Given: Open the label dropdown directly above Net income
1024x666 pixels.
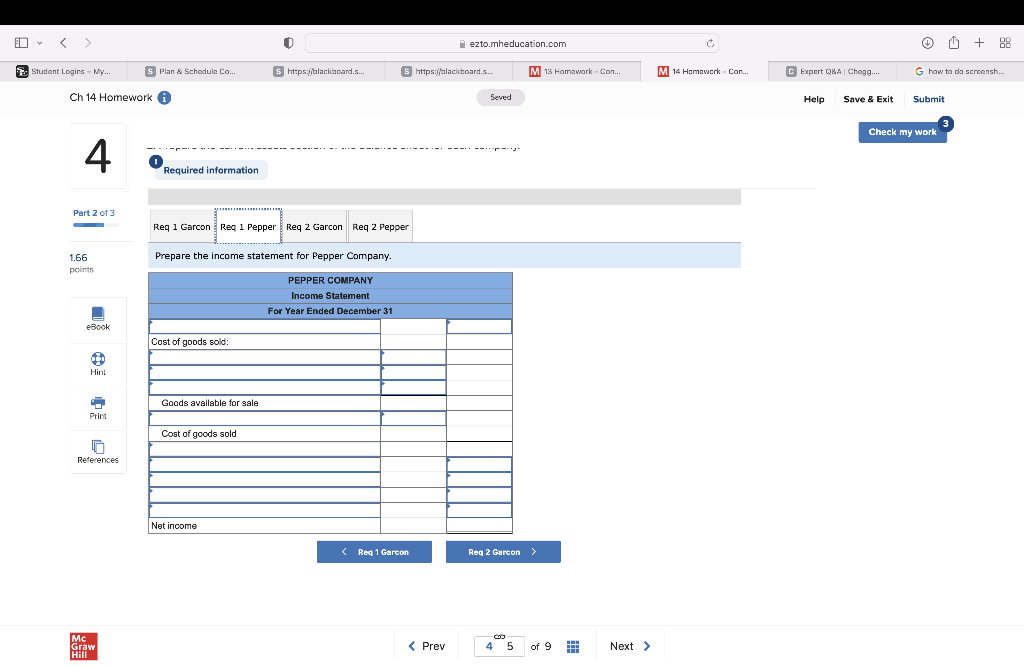Looking at the screenshot, I should 264,511.
